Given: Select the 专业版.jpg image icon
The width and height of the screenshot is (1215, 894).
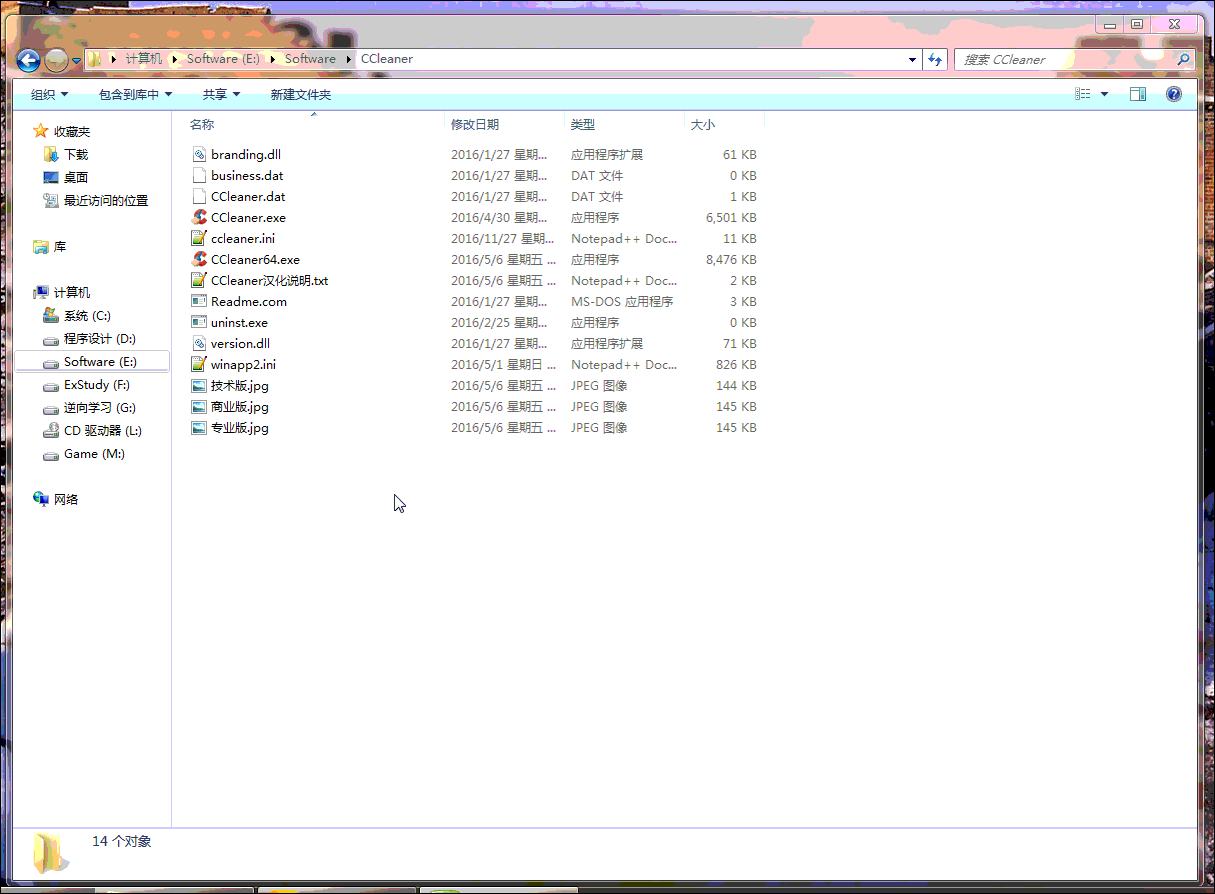Looking at the screenshot, I should [x=199, y=427].
